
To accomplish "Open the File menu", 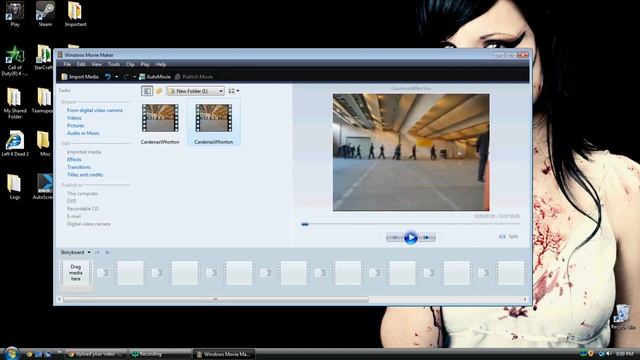I will (67, 64).
